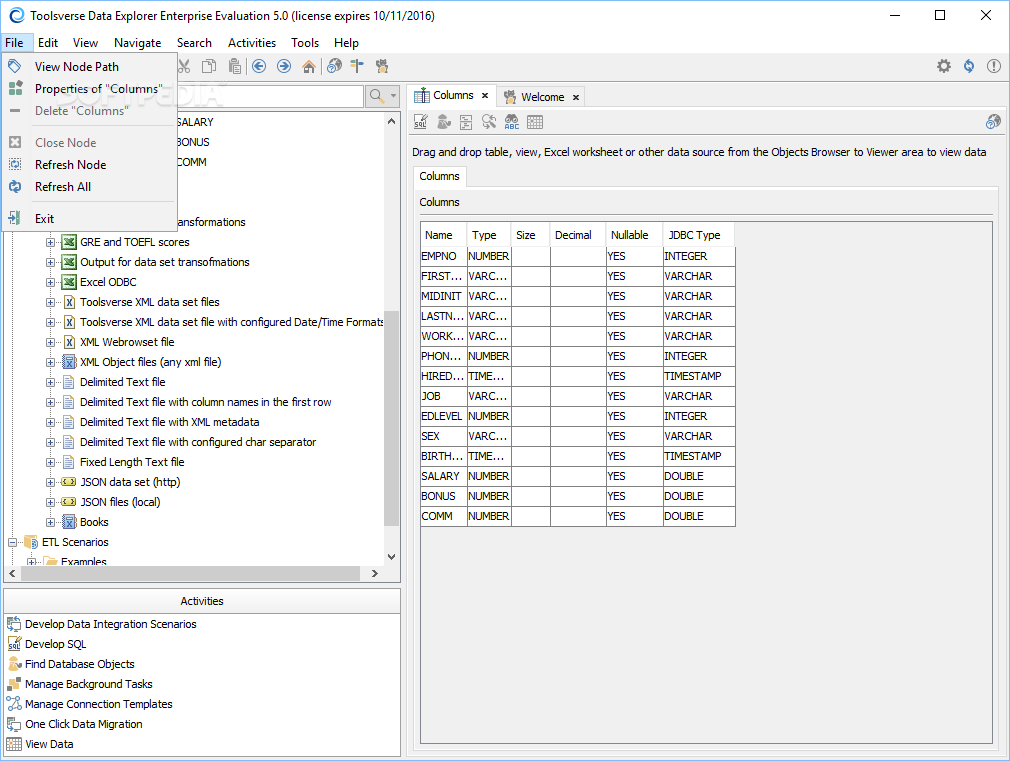Click the Decimal column header

(x=578, y=235)
